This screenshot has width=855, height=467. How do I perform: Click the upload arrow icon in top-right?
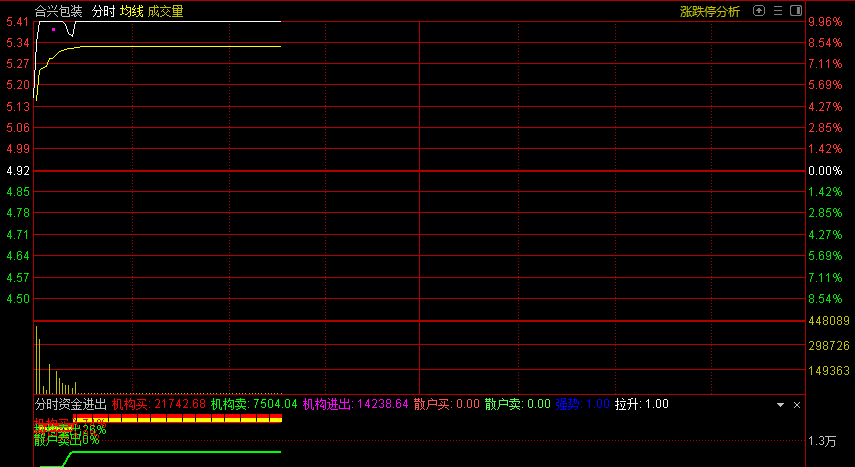coord(760,11)
